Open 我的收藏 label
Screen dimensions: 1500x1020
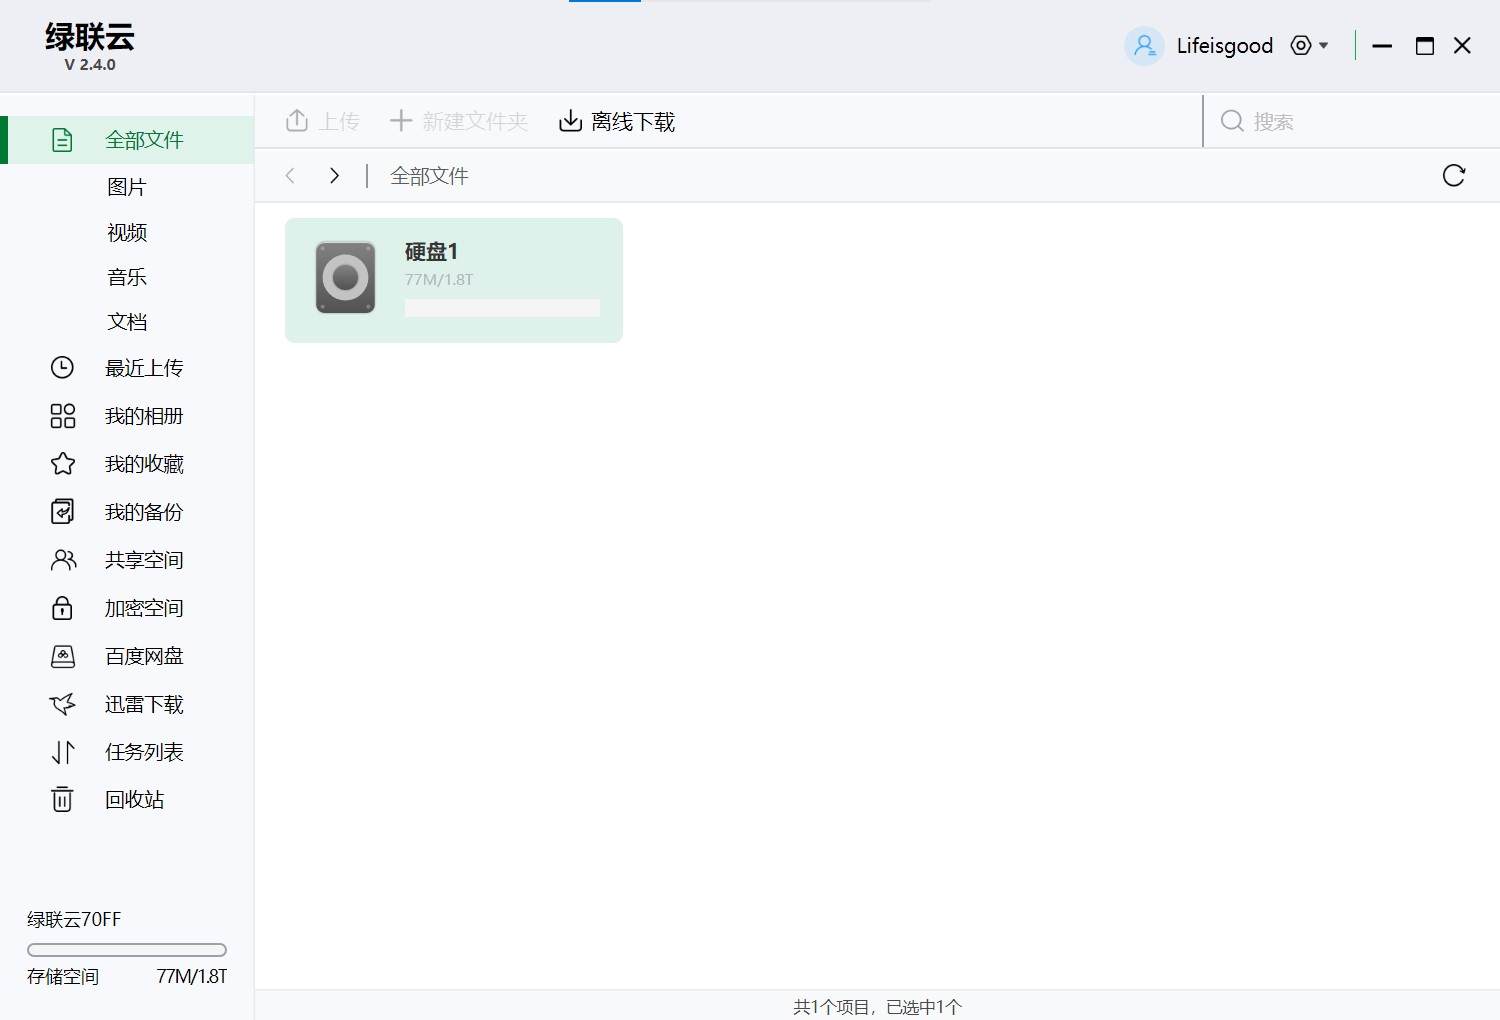pos(144,464)
